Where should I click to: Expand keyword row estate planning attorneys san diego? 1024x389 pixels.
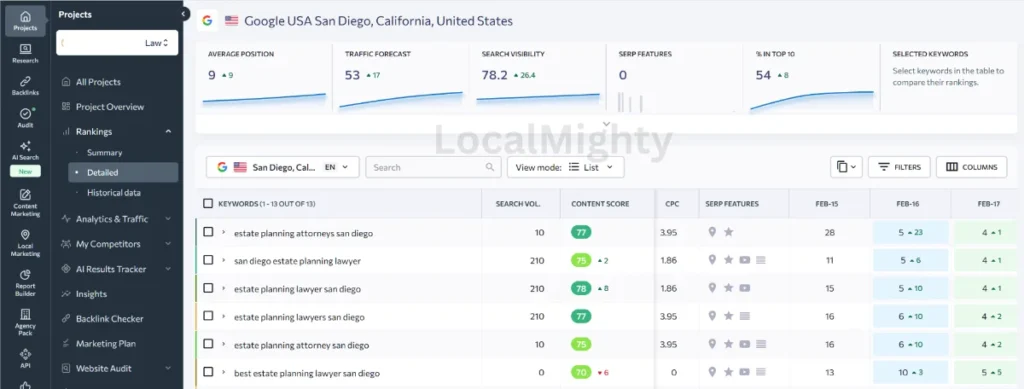[223, 232]
